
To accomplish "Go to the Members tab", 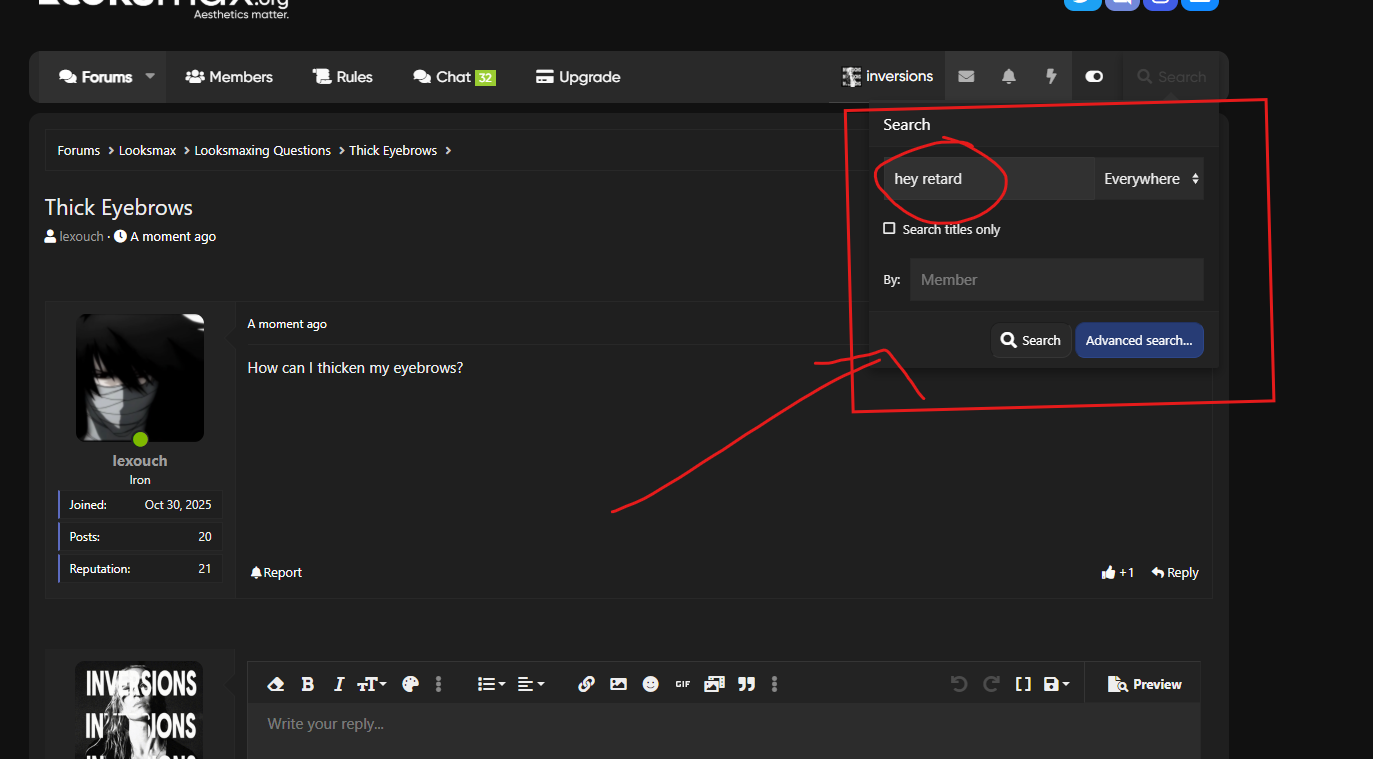I will coord(229,77).
